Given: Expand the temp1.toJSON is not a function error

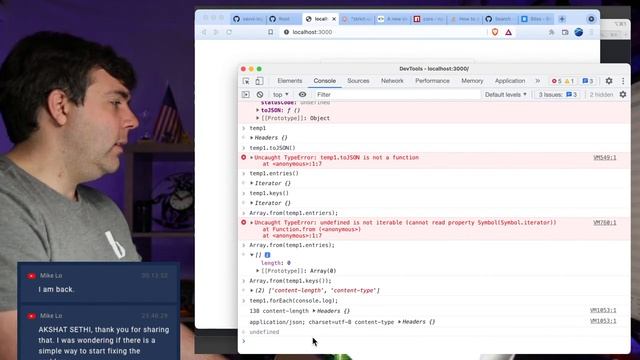Looking at the screenshot, I should (x=251, y=157).
